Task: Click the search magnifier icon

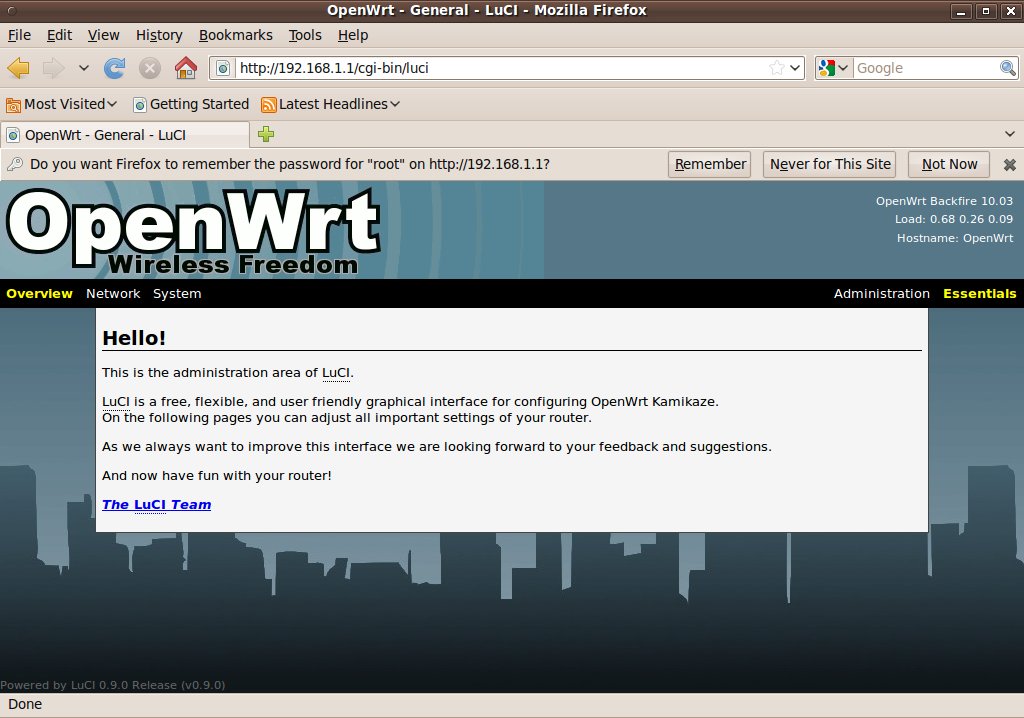Action: pos(1008,68)
